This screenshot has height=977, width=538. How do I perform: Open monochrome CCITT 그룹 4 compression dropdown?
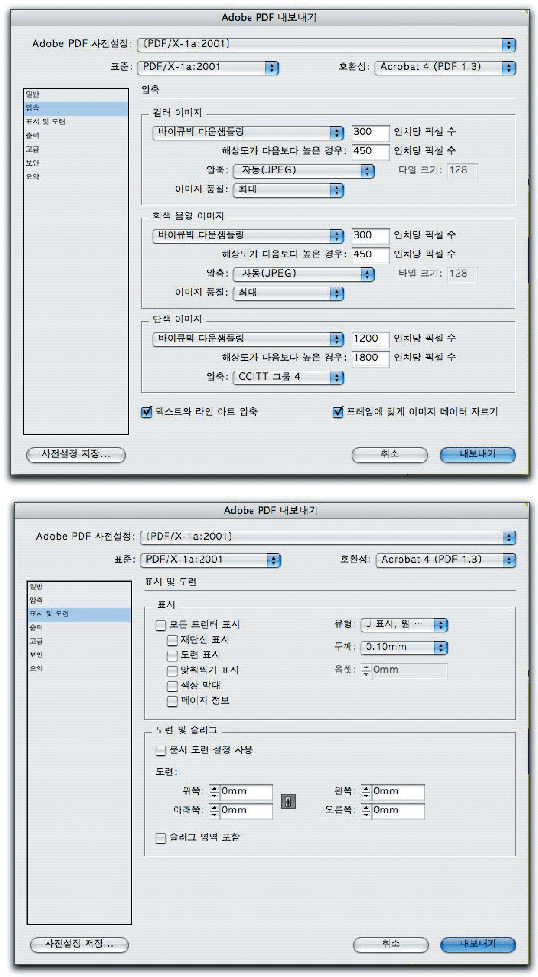coord(288,376)
